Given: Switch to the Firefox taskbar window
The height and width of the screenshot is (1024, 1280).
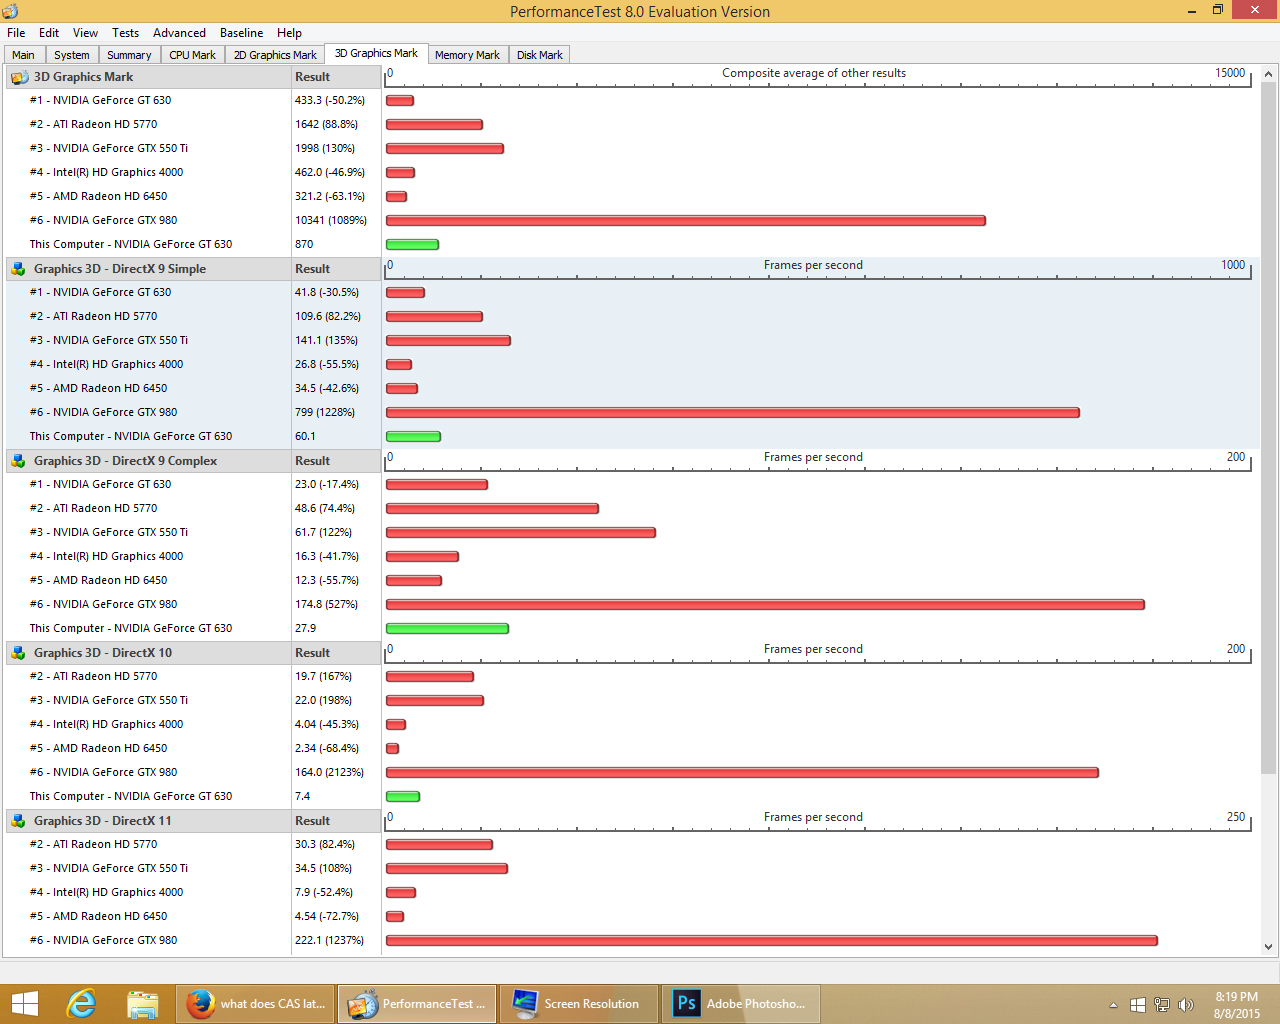Looking at the screenshot, I should [257, 1004].
